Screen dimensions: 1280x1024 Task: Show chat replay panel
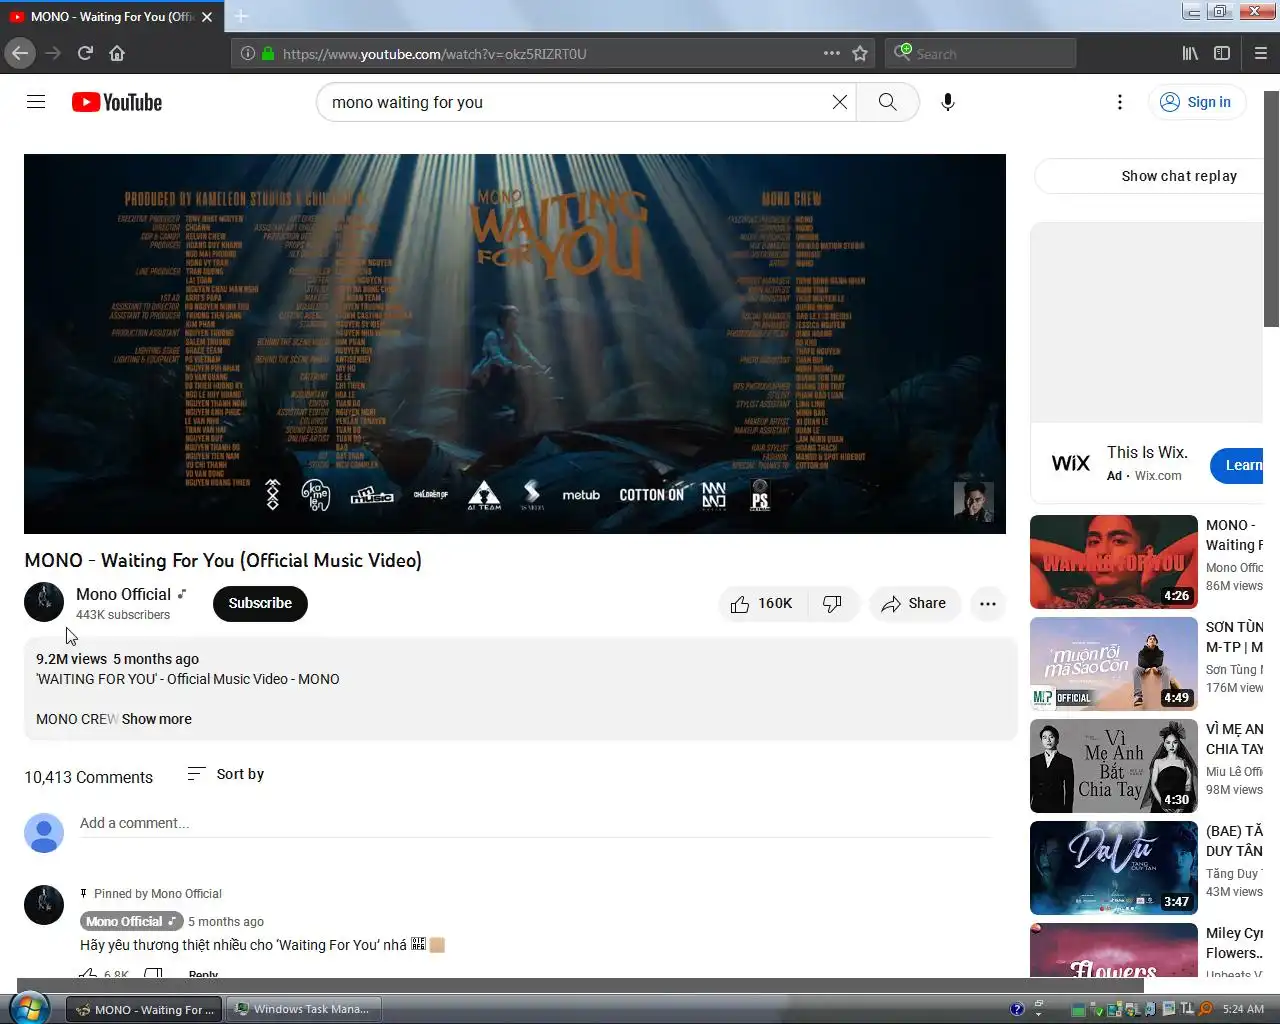point(1150,176)
